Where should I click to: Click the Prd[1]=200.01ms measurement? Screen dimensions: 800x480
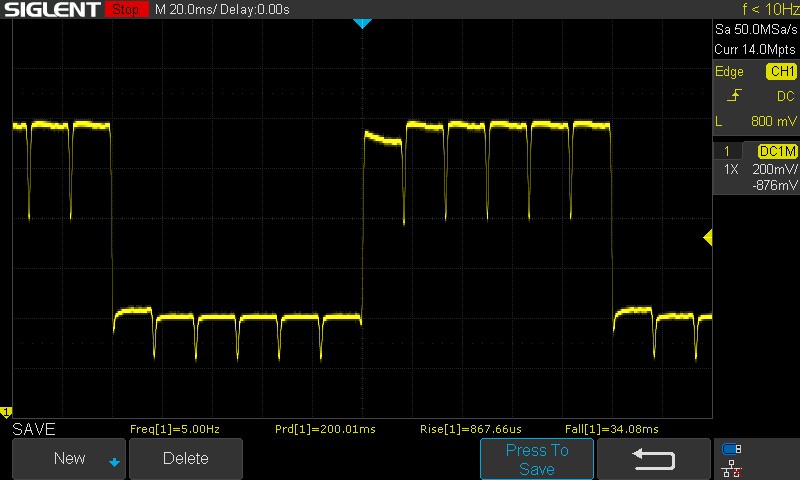[x=325, y=430]
